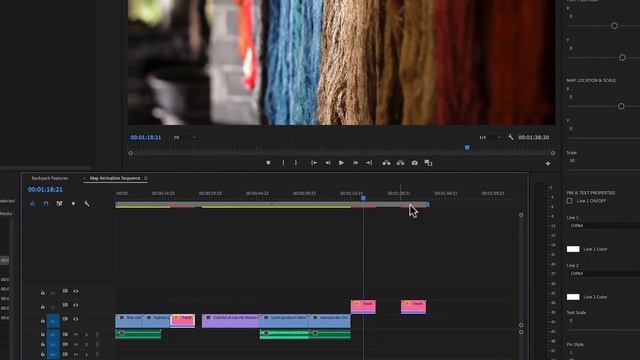This screenshot has height=360, width=640.
Task: Open the Program Monitor button editor plus
Action: pos(548,163)
